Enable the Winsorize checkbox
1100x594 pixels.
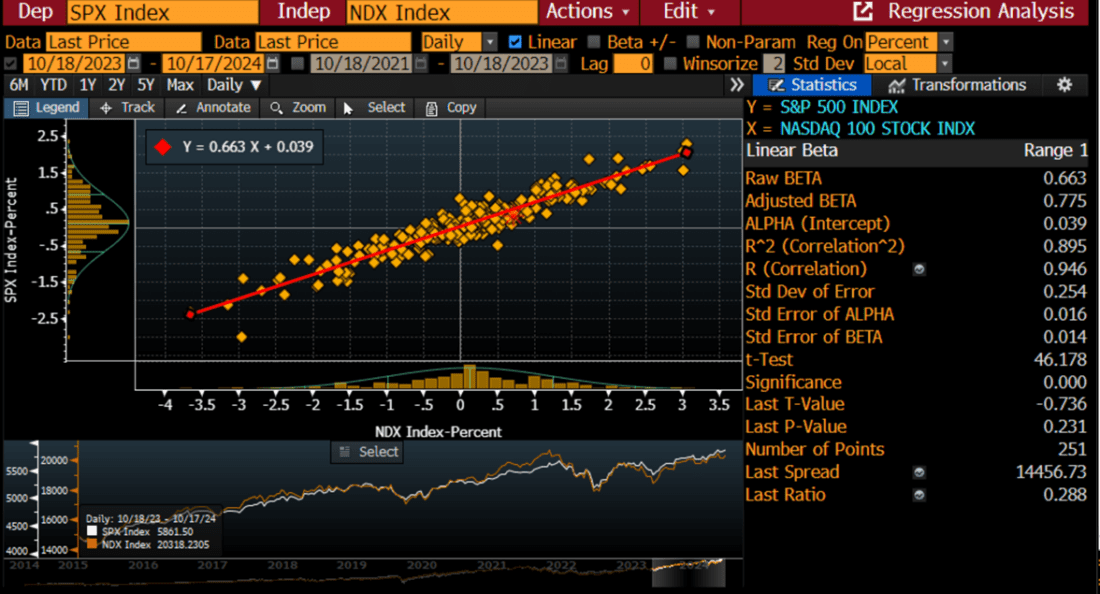pos(670,64)
